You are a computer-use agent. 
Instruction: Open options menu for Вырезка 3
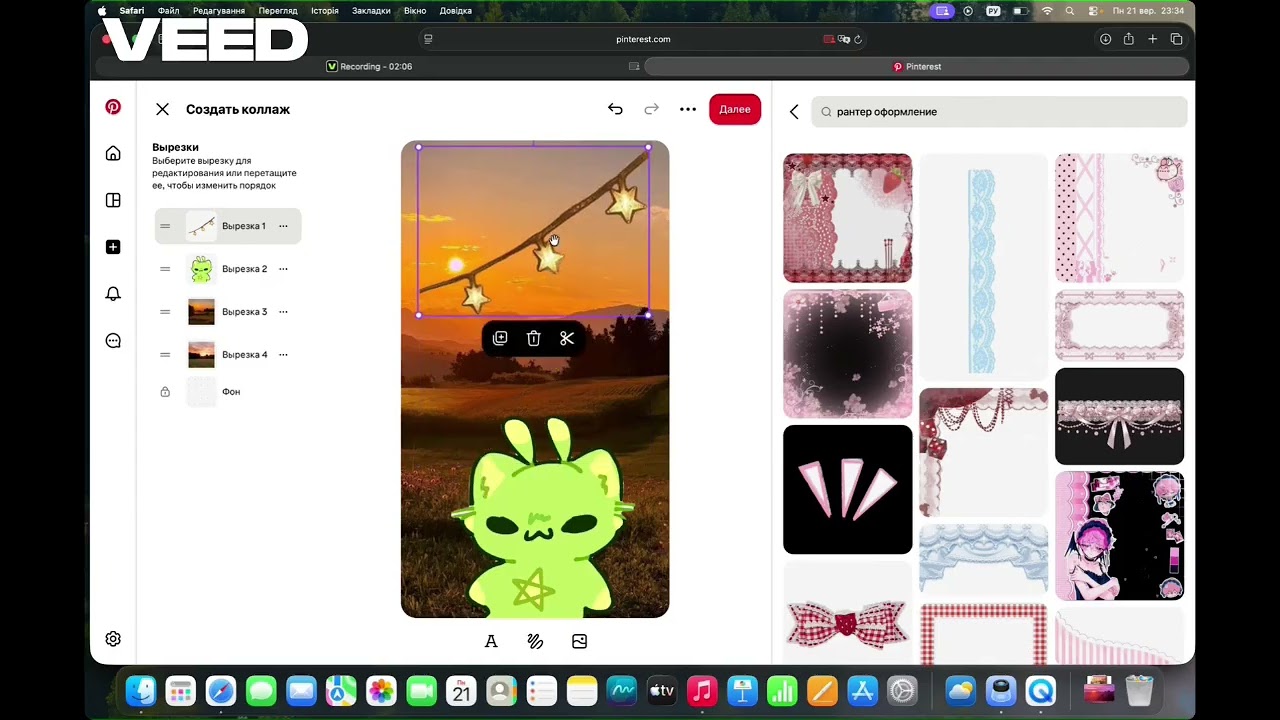(x=283, y=312)
